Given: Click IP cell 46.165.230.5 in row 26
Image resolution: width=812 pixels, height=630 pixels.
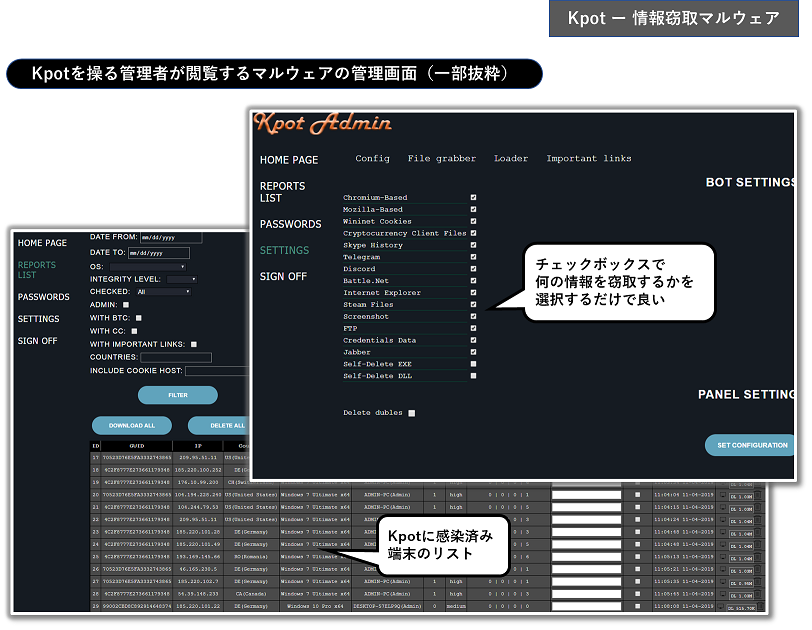Looking at the screenshot, I should pos(198,569).
